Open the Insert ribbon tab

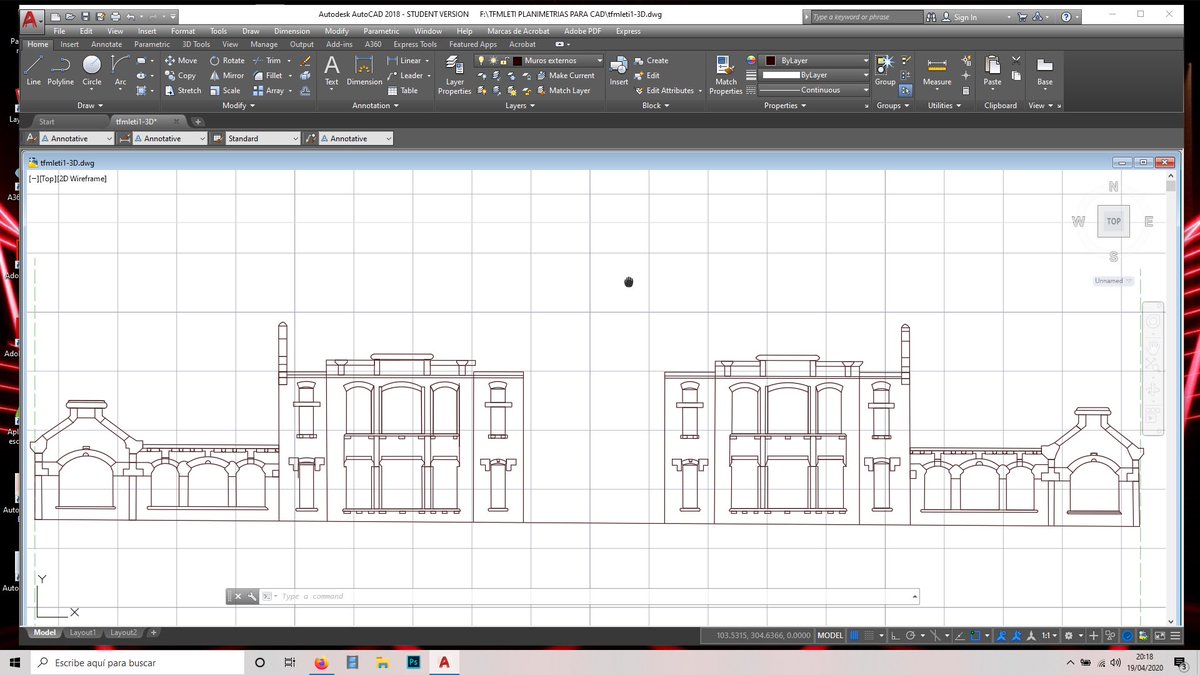69,44
